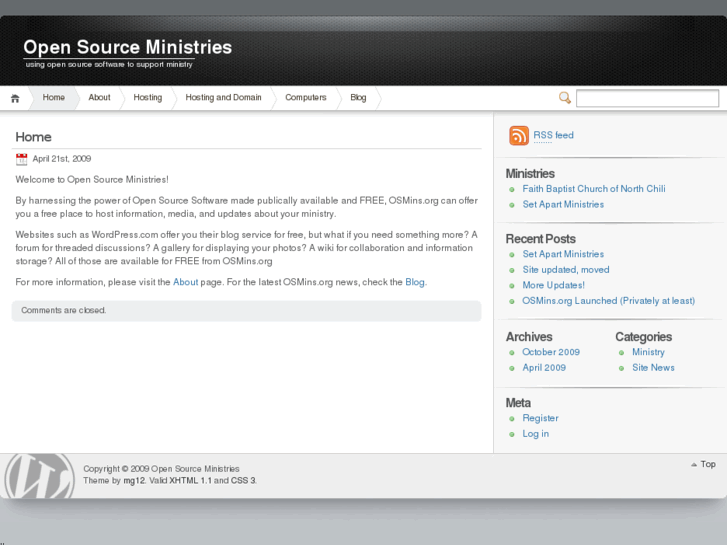The height and width of the screenshot is (545, 727).
Task: Click the orange RSS feed icon
Action: (x=518, y=136)
